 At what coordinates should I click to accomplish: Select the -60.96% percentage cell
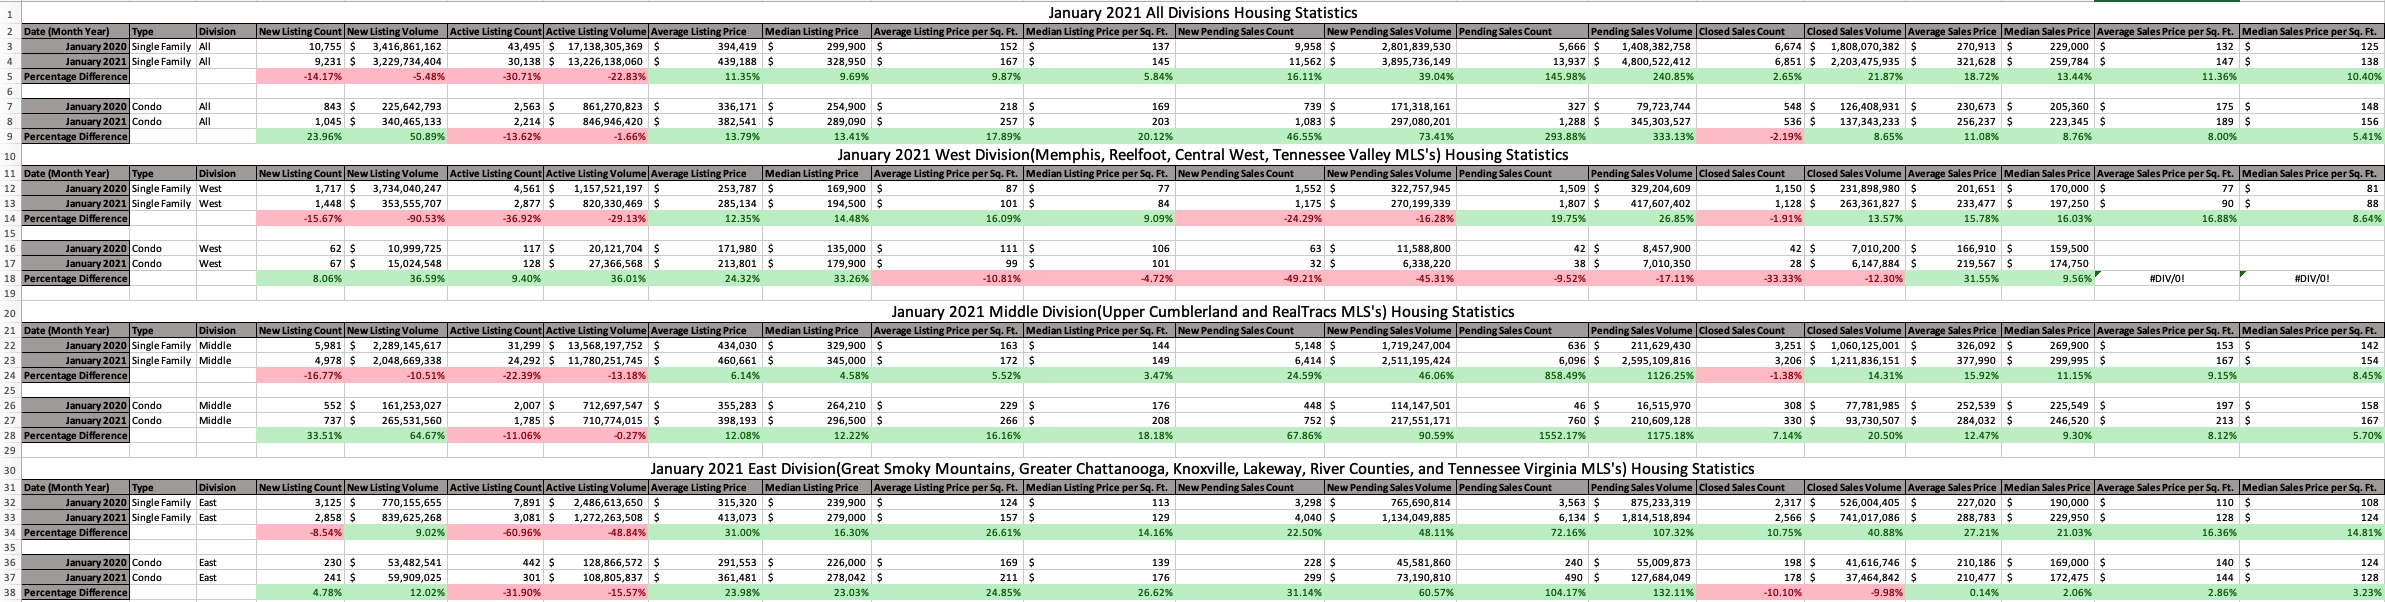pos(495,533)
